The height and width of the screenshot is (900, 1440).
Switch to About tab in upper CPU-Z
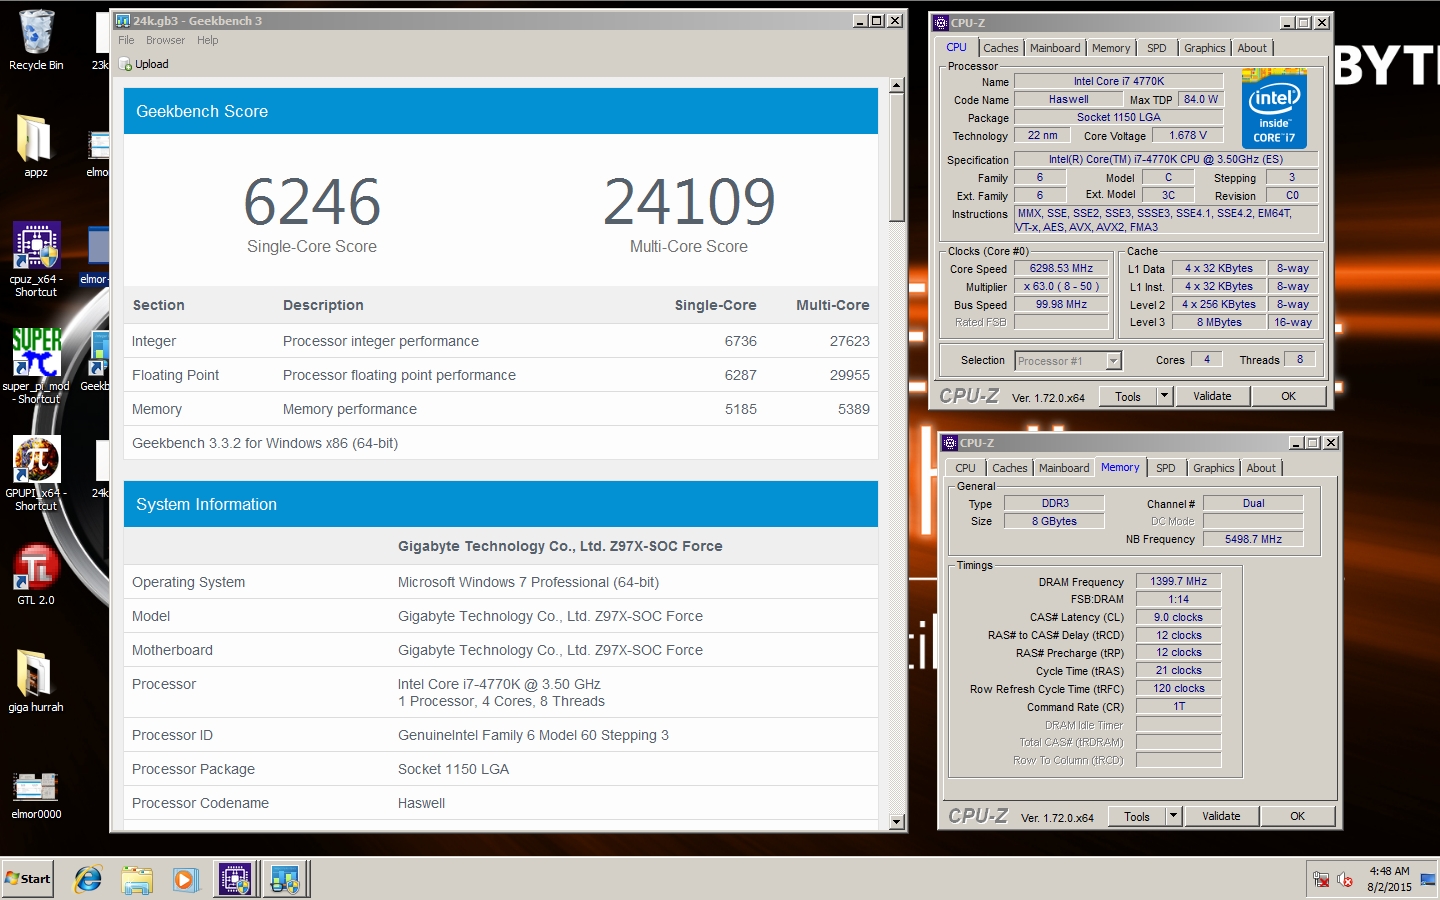coord(1252,48)
